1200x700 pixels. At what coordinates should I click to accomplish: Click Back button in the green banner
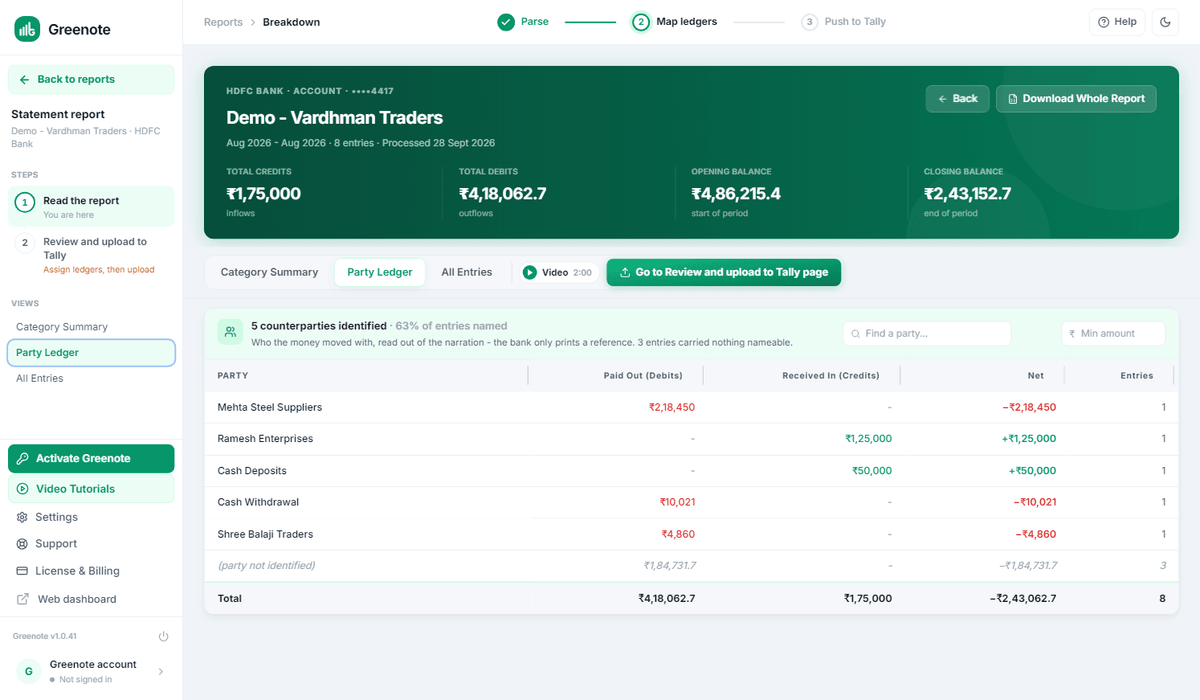957,99
